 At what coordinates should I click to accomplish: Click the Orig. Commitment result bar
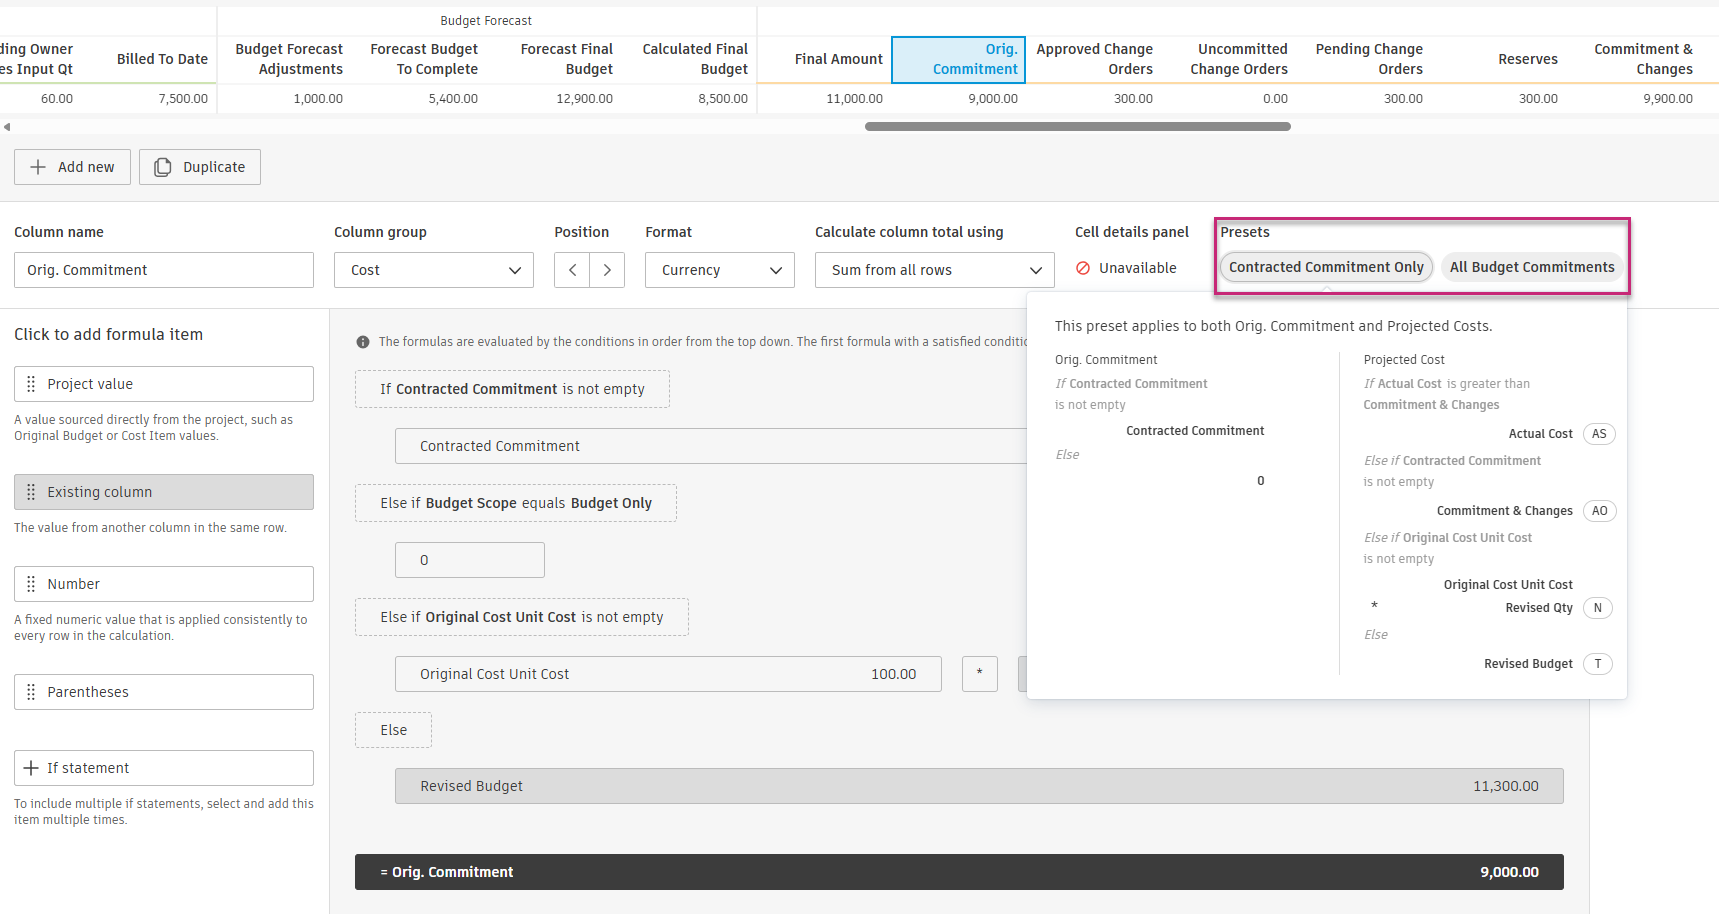pos(959,872)
